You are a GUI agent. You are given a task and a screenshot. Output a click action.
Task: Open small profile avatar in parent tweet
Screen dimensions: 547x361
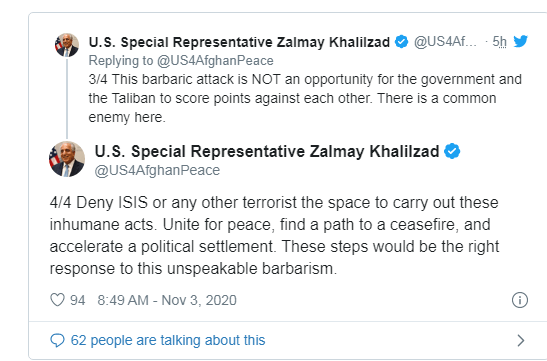67,45
